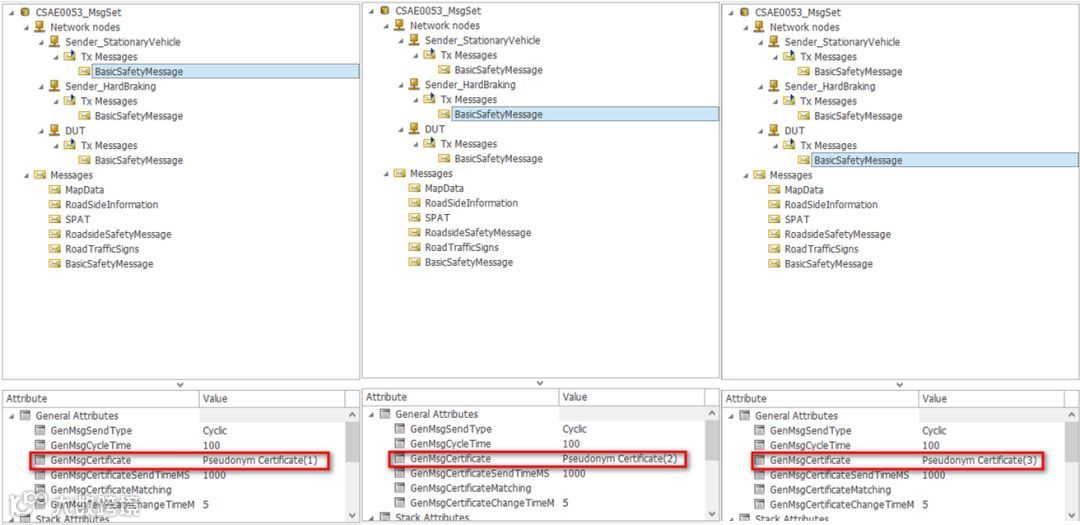
Task: Click General Attributes icon in middle panel
Action: click(x=385, y=415)
